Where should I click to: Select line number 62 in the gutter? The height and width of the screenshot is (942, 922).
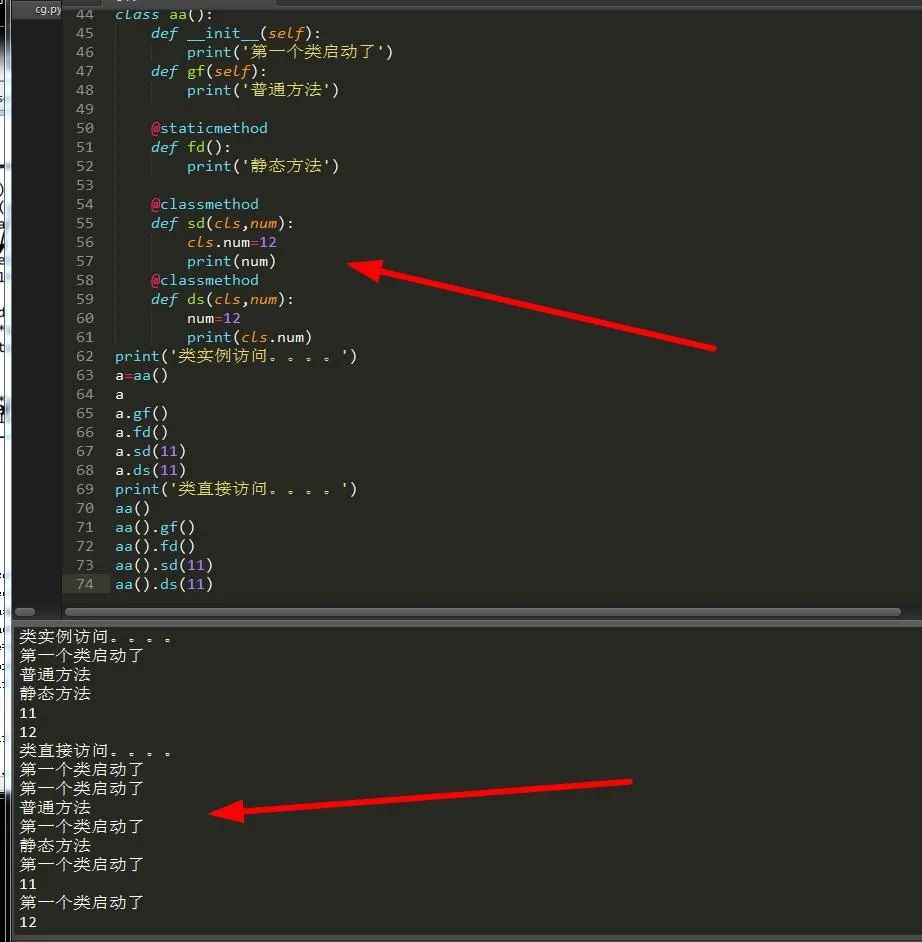click(84, 356)
